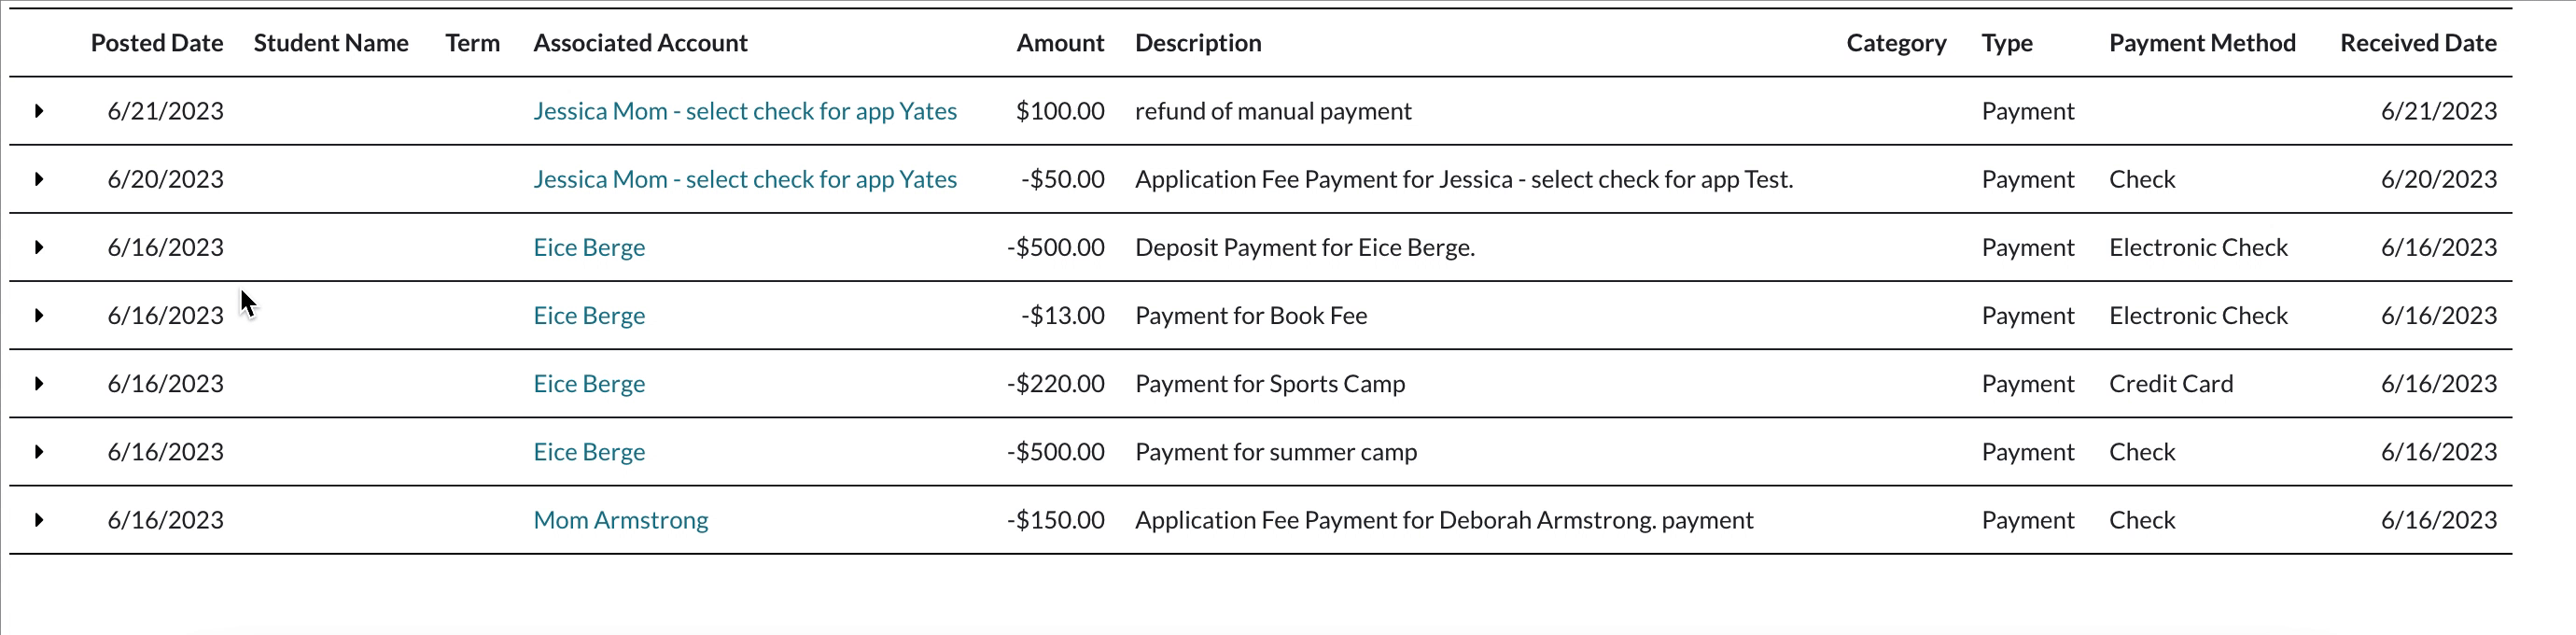
Task: Open Eice Berge account on Deposit Payment row
Action: tap(589, 247)
